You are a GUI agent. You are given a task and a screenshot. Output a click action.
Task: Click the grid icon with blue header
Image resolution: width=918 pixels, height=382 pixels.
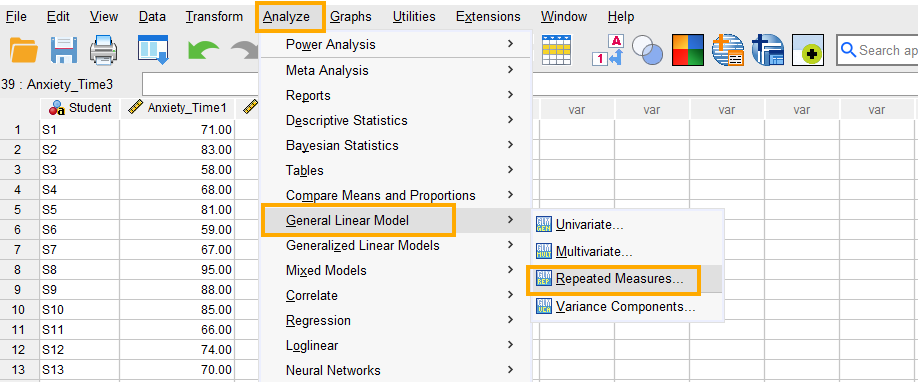(557, 50)
